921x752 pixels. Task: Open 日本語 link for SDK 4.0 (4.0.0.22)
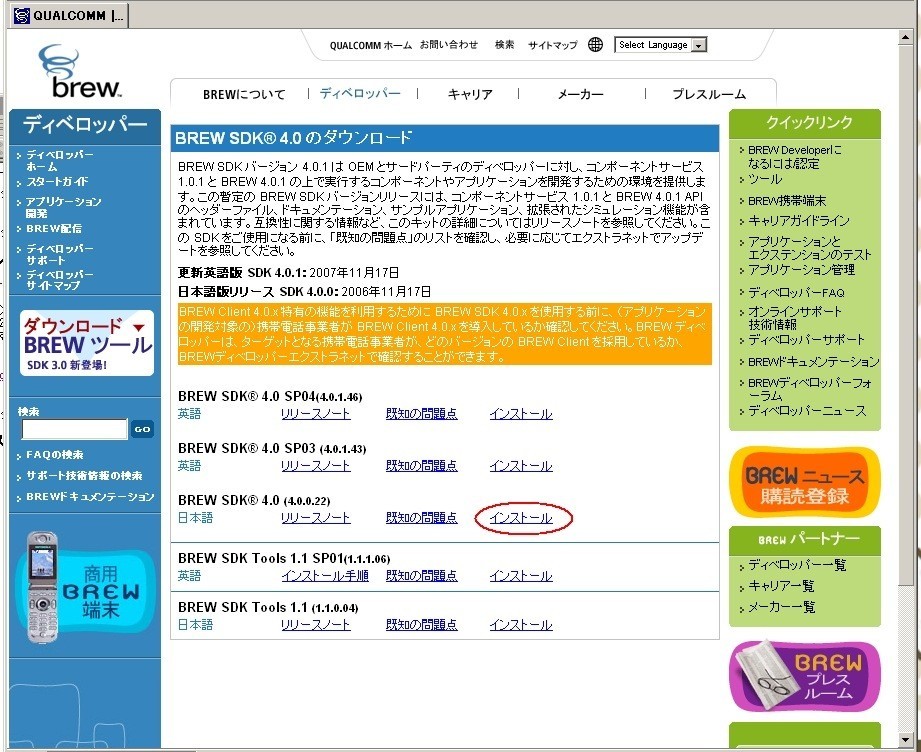[195, 518]
